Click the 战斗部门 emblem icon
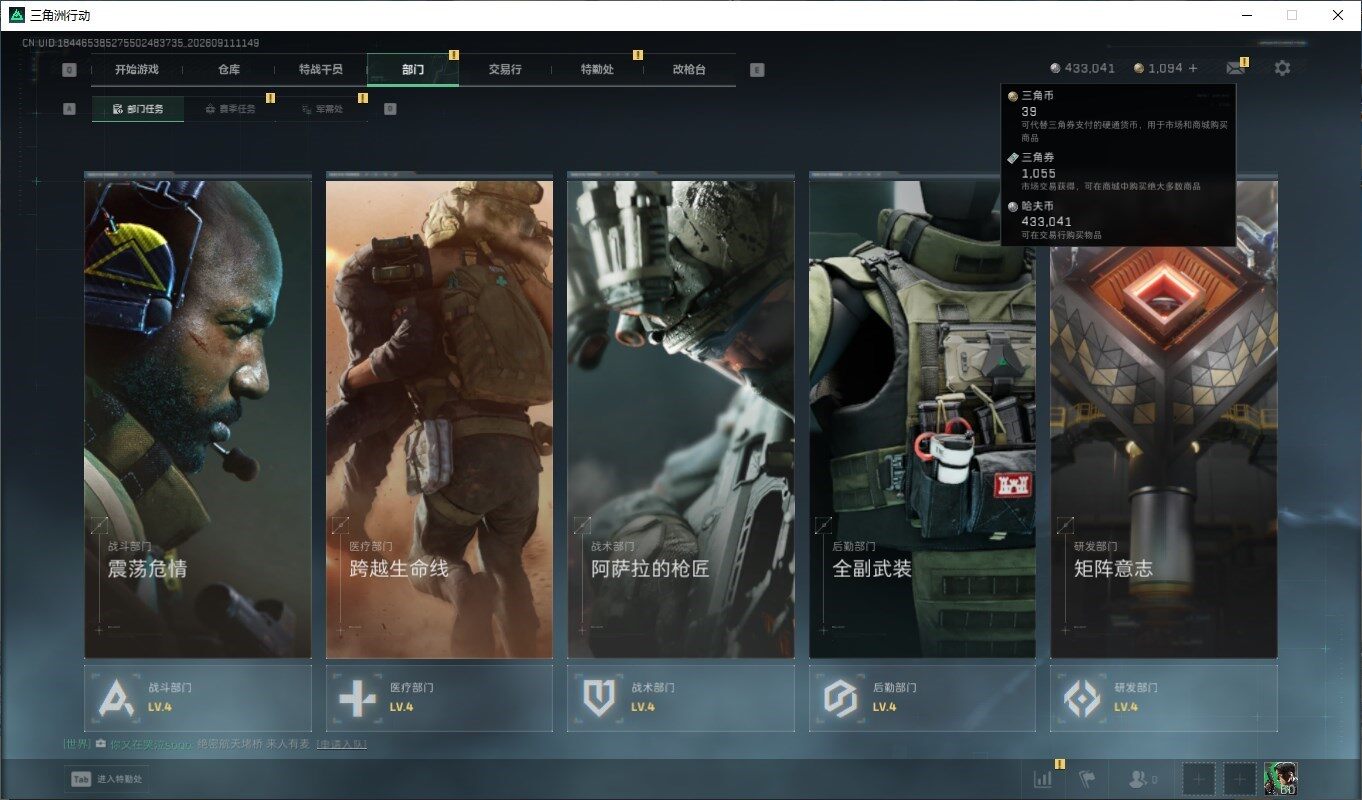 point(116,697)
